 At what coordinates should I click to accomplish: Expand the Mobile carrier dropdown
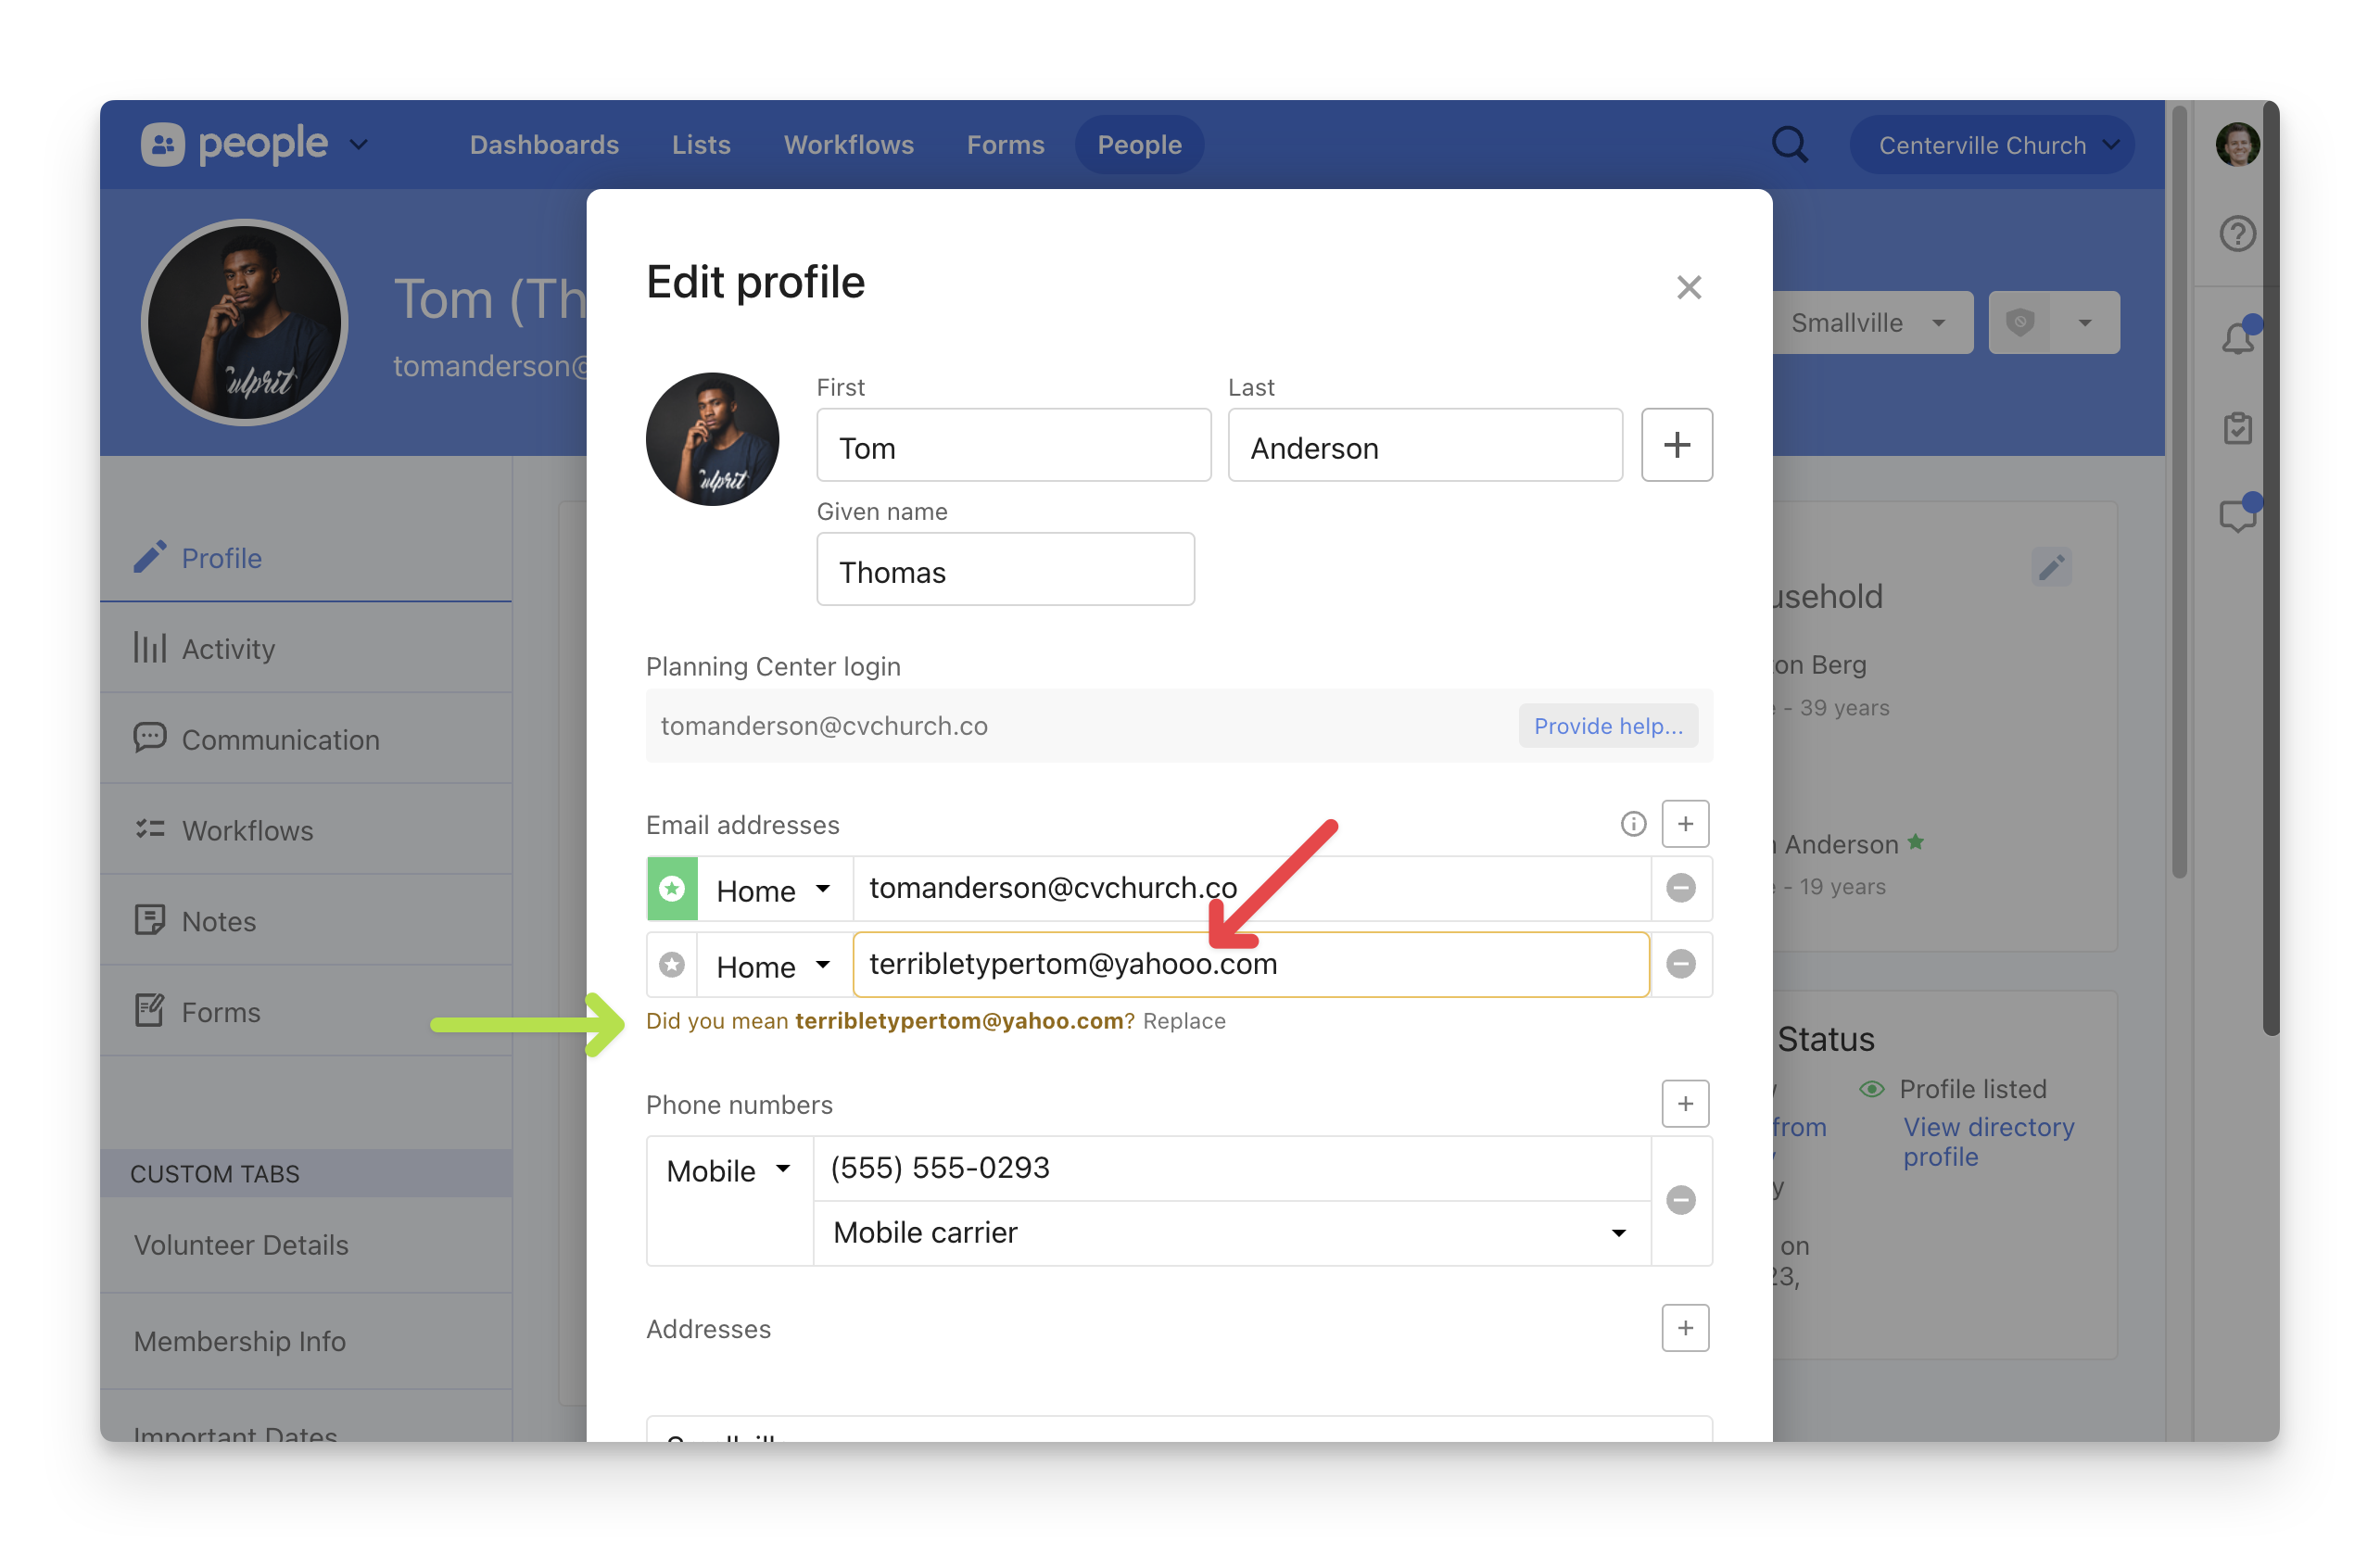click(x=1230, y=1233)
